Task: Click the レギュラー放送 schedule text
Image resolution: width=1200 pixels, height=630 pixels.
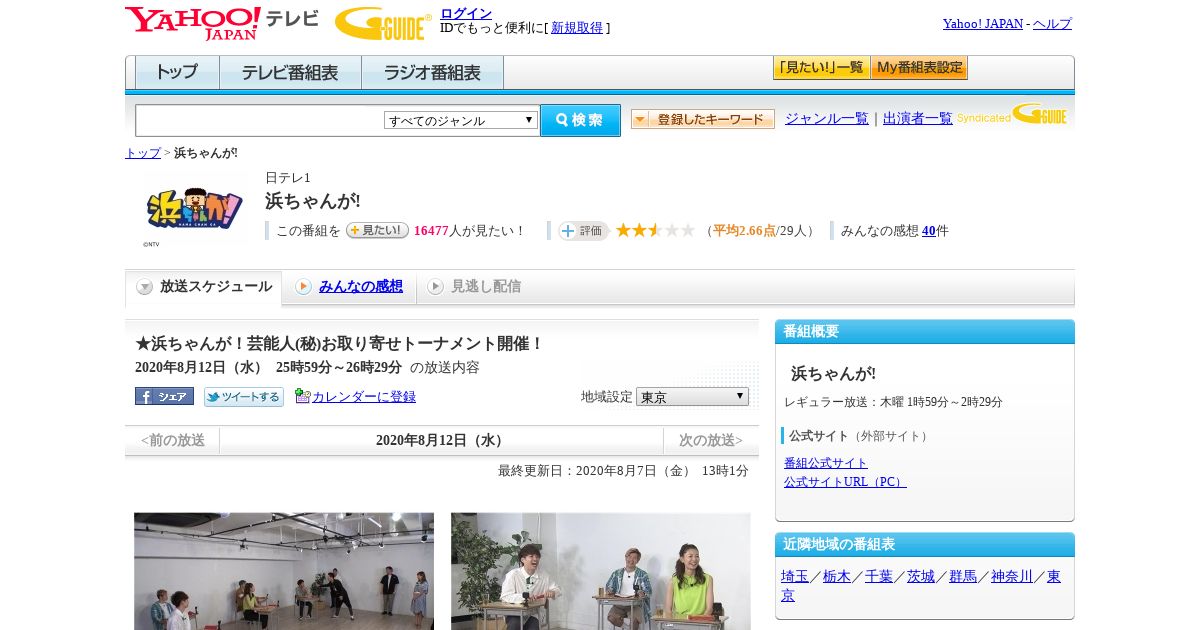Action: click(893, 402)
